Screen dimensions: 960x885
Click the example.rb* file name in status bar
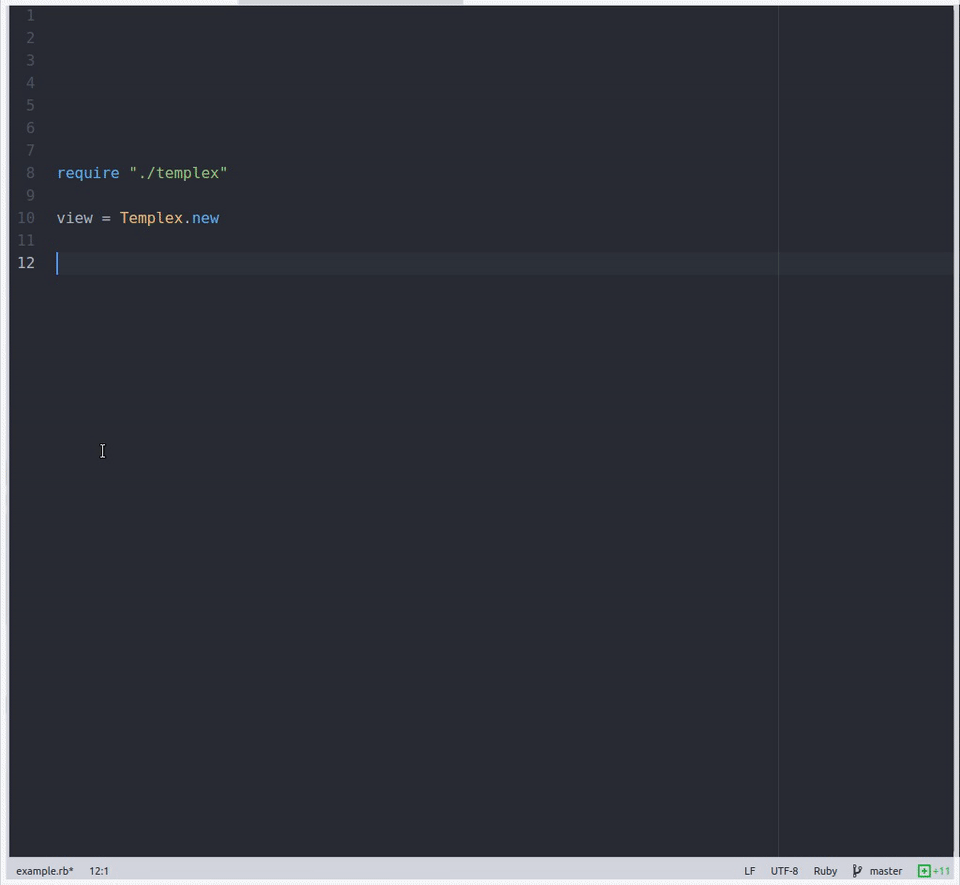44,871
